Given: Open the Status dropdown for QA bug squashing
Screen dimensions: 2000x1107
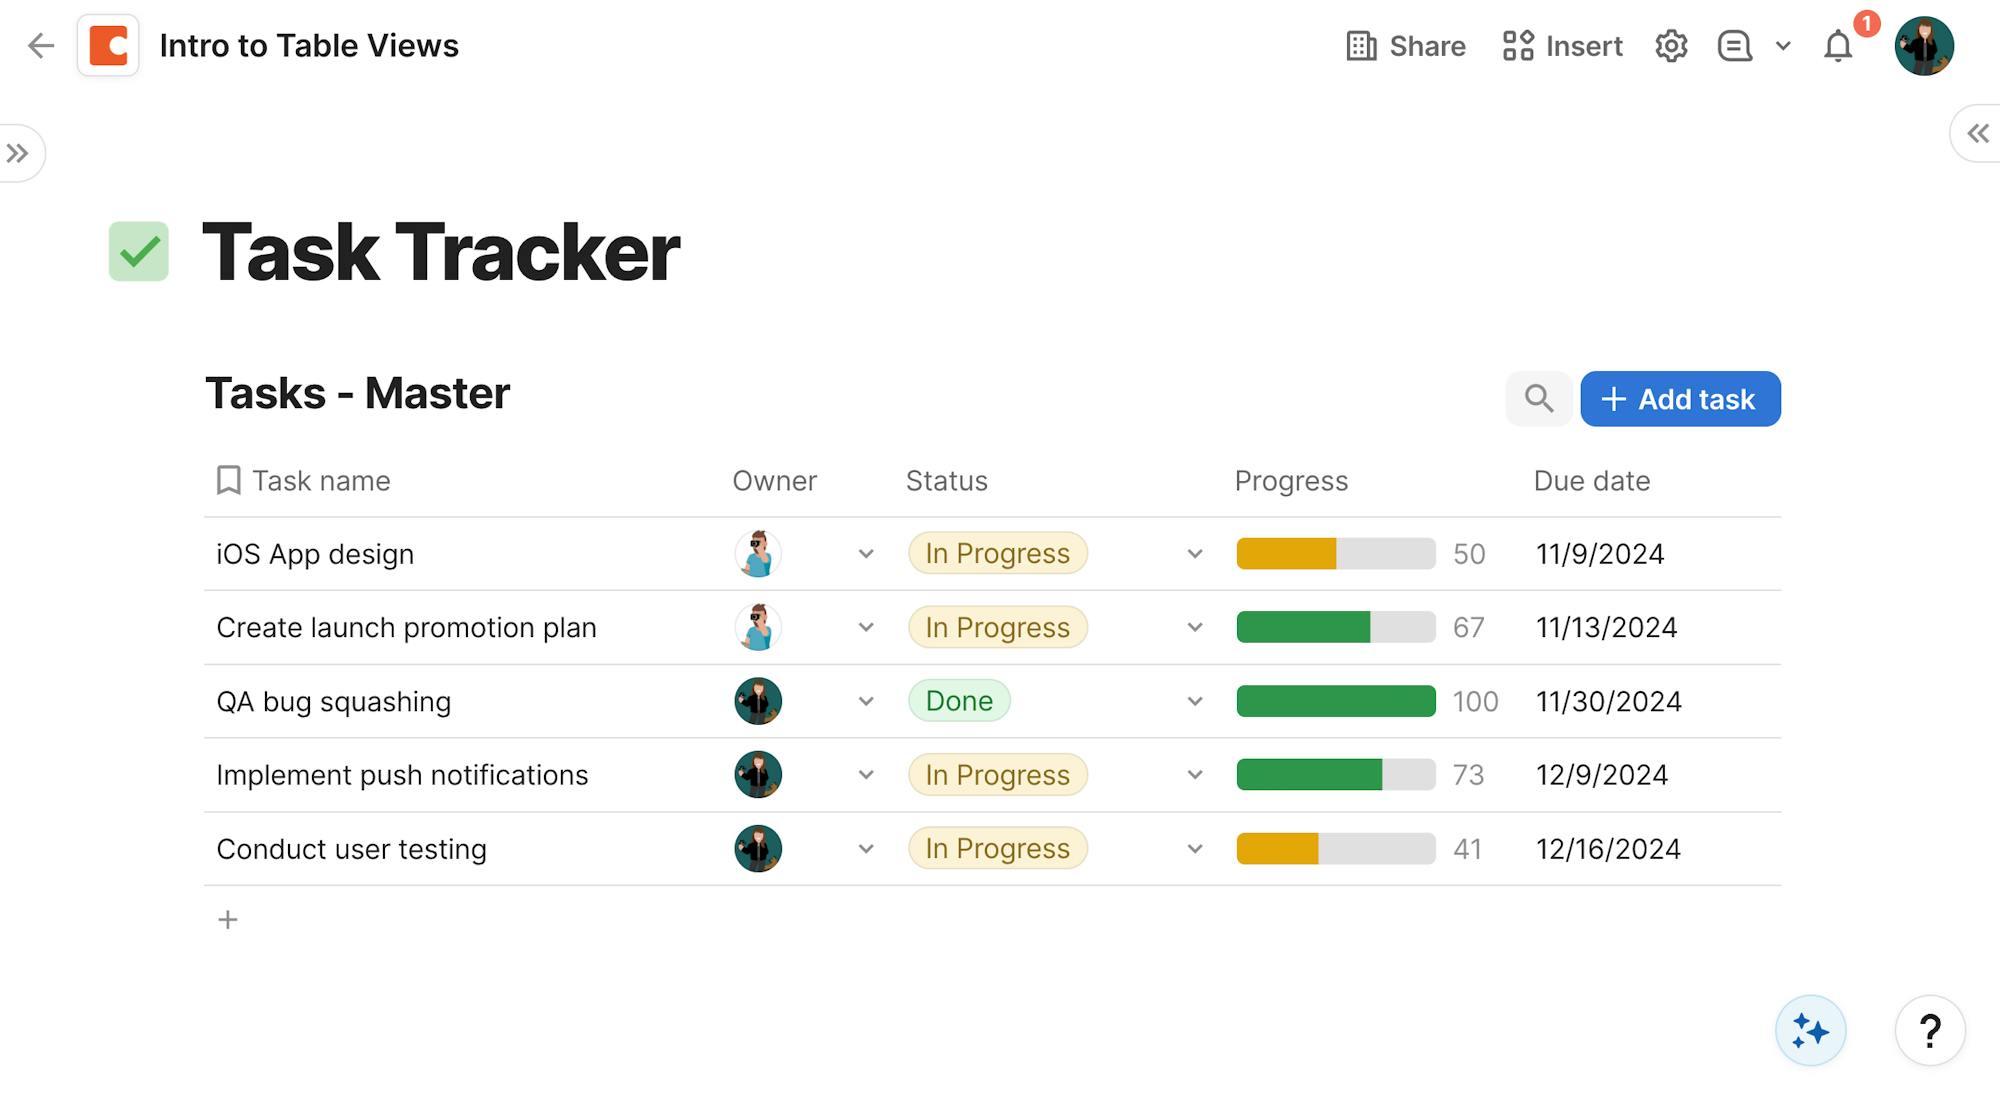Looking at the screenshot, I should pyautogui.click(x=1195, y=702).
